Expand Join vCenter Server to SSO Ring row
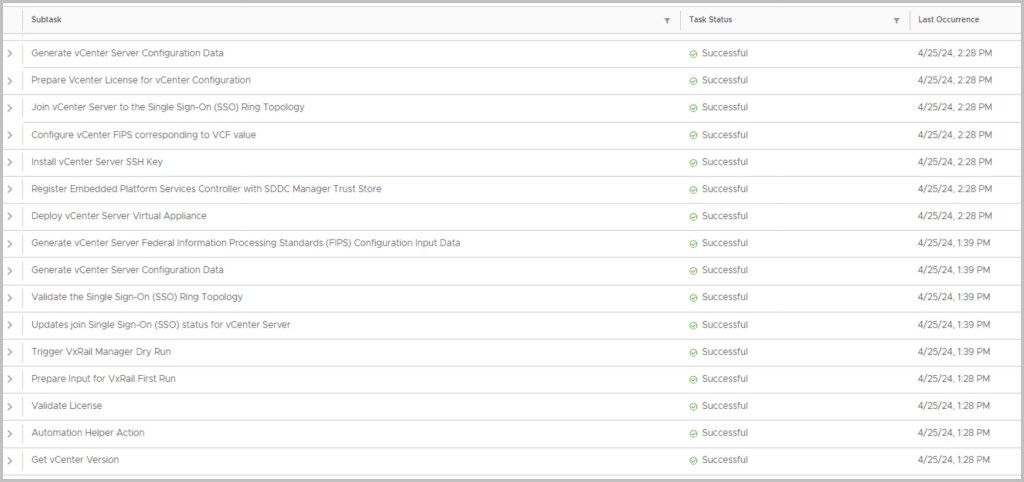 [10, 107]
